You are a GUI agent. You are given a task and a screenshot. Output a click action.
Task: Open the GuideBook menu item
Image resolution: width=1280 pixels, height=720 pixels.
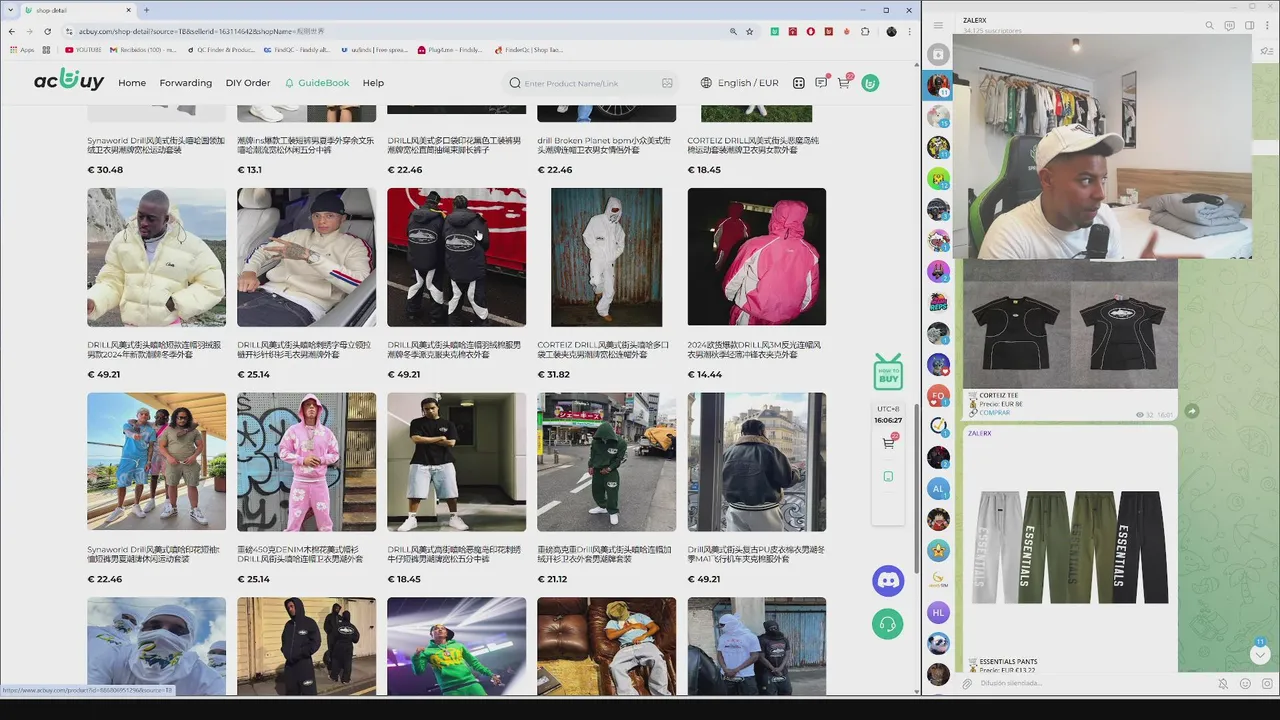(x=317, y=83)
